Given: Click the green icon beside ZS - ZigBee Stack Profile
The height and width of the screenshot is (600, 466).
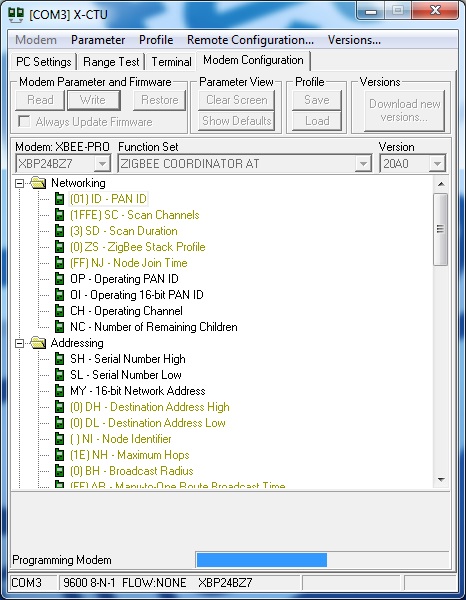Looking at the screenshot, I should point(59,247).
